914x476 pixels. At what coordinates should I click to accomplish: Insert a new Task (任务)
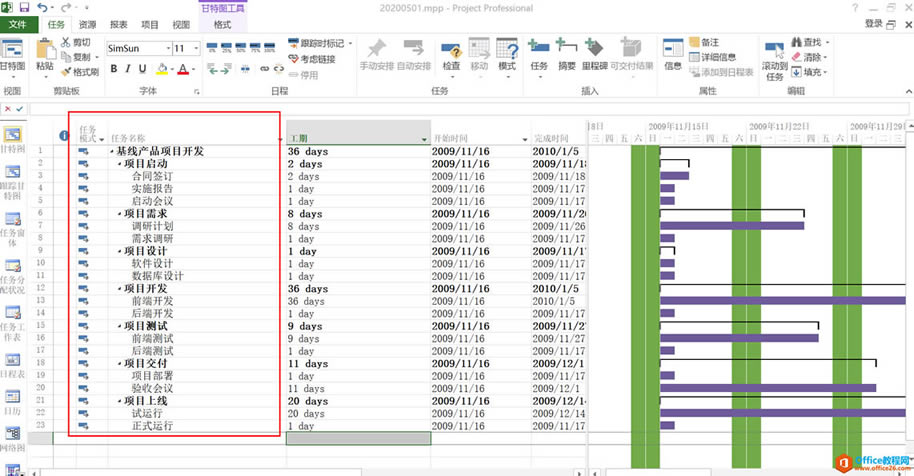pos(539,57)
